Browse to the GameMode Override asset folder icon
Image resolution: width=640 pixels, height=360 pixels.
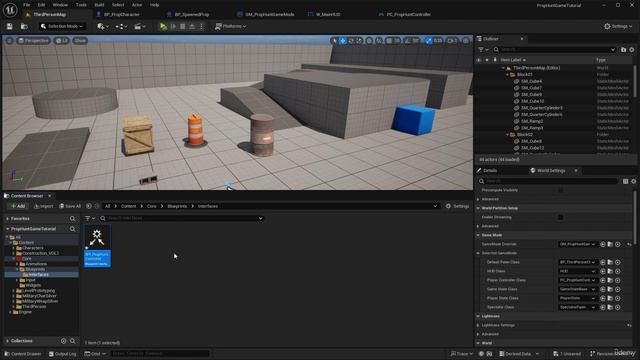(610, 244)
